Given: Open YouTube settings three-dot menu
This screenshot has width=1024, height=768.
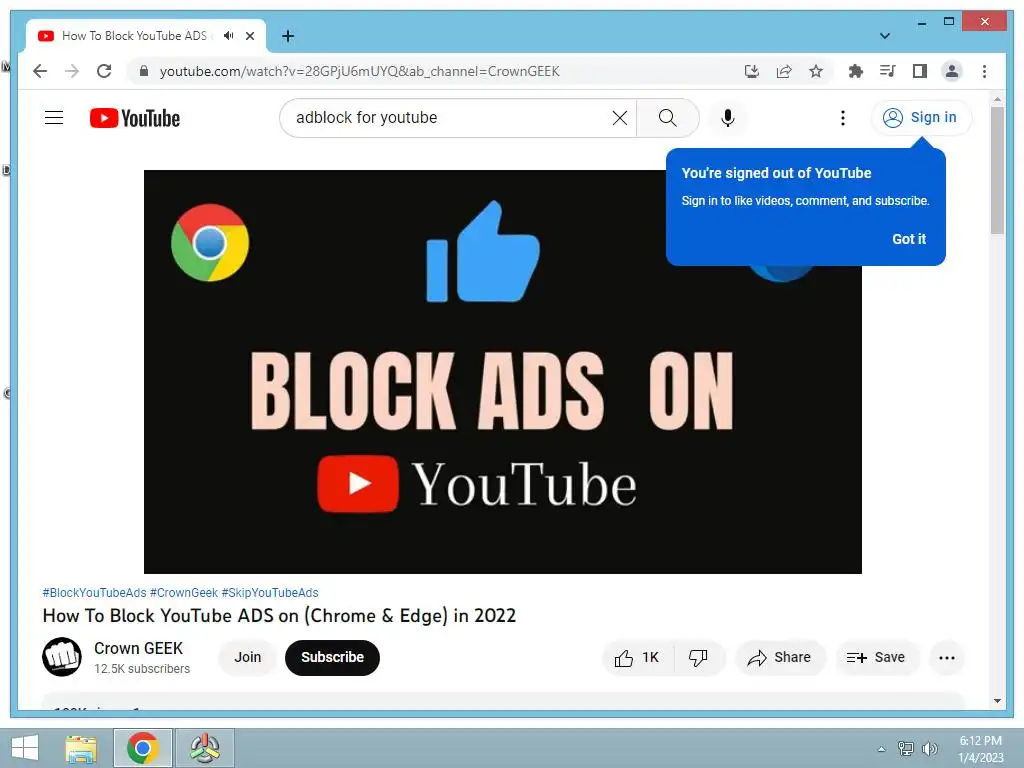Looking at the screenshot, I should point(843,118).
